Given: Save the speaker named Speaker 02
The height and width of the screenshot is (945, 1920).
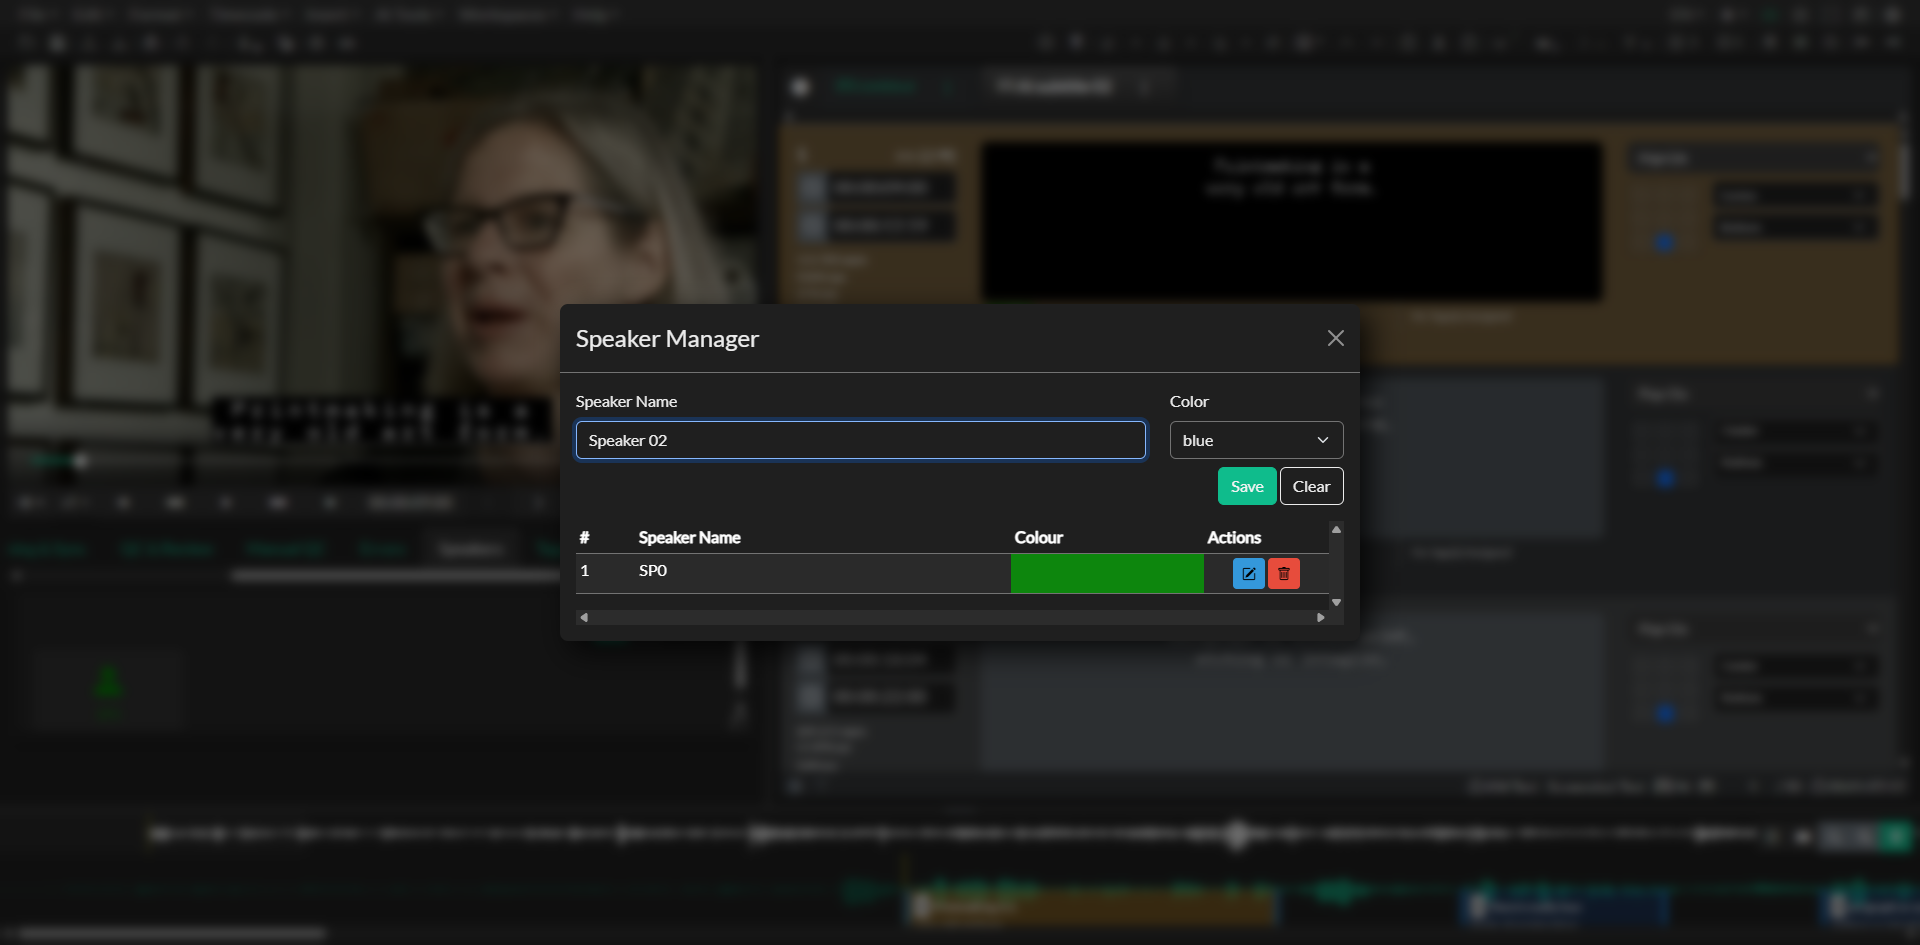Looking at the screenshot, I should click(1246, 486).
